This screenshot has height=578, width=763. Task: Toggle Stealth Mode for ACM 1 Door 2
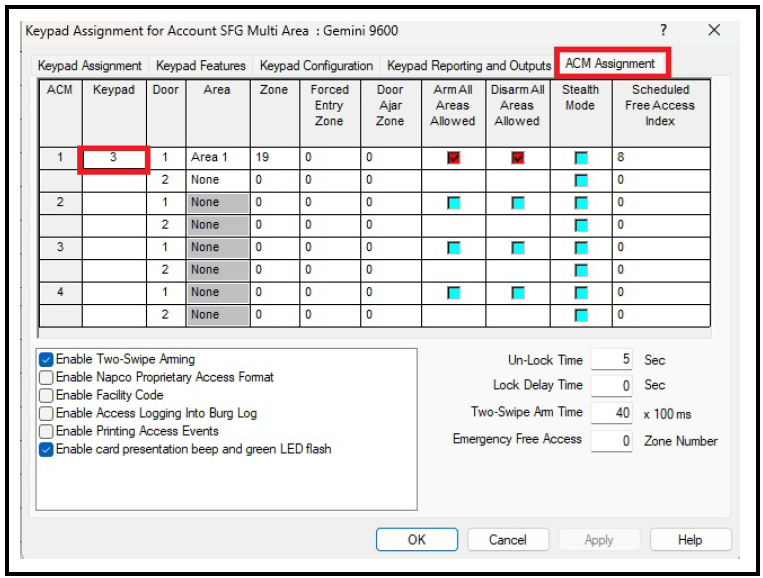[581, 181]
